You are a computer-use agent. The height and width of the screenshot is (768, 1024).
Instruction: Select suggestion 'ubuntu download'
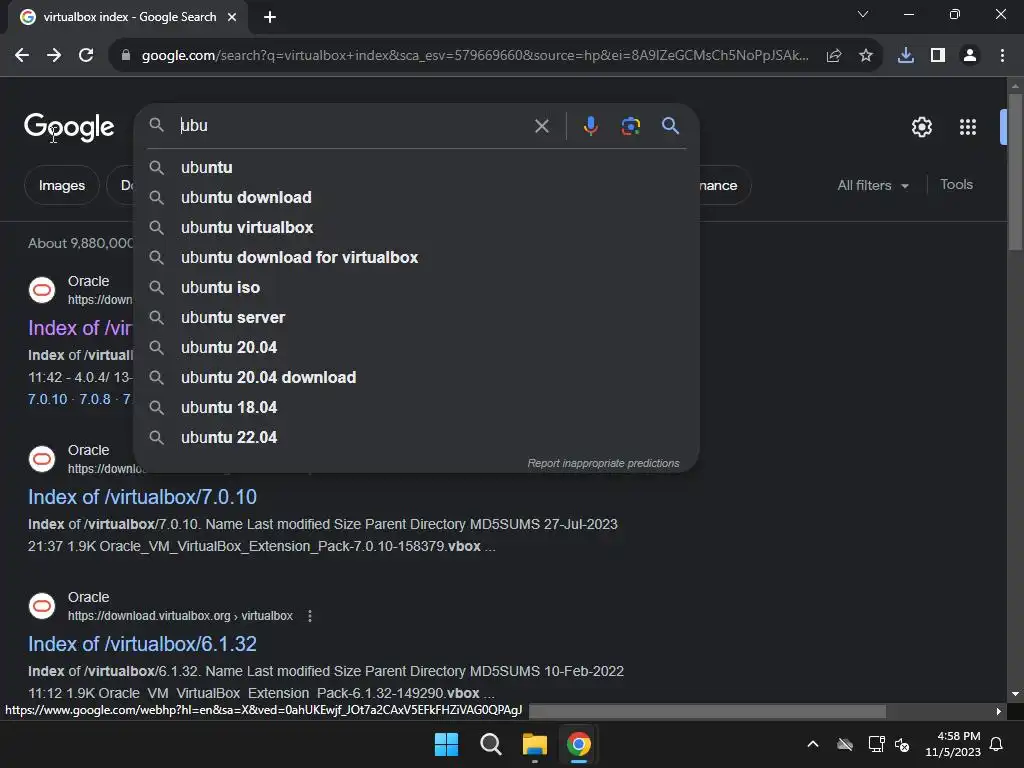416,197
